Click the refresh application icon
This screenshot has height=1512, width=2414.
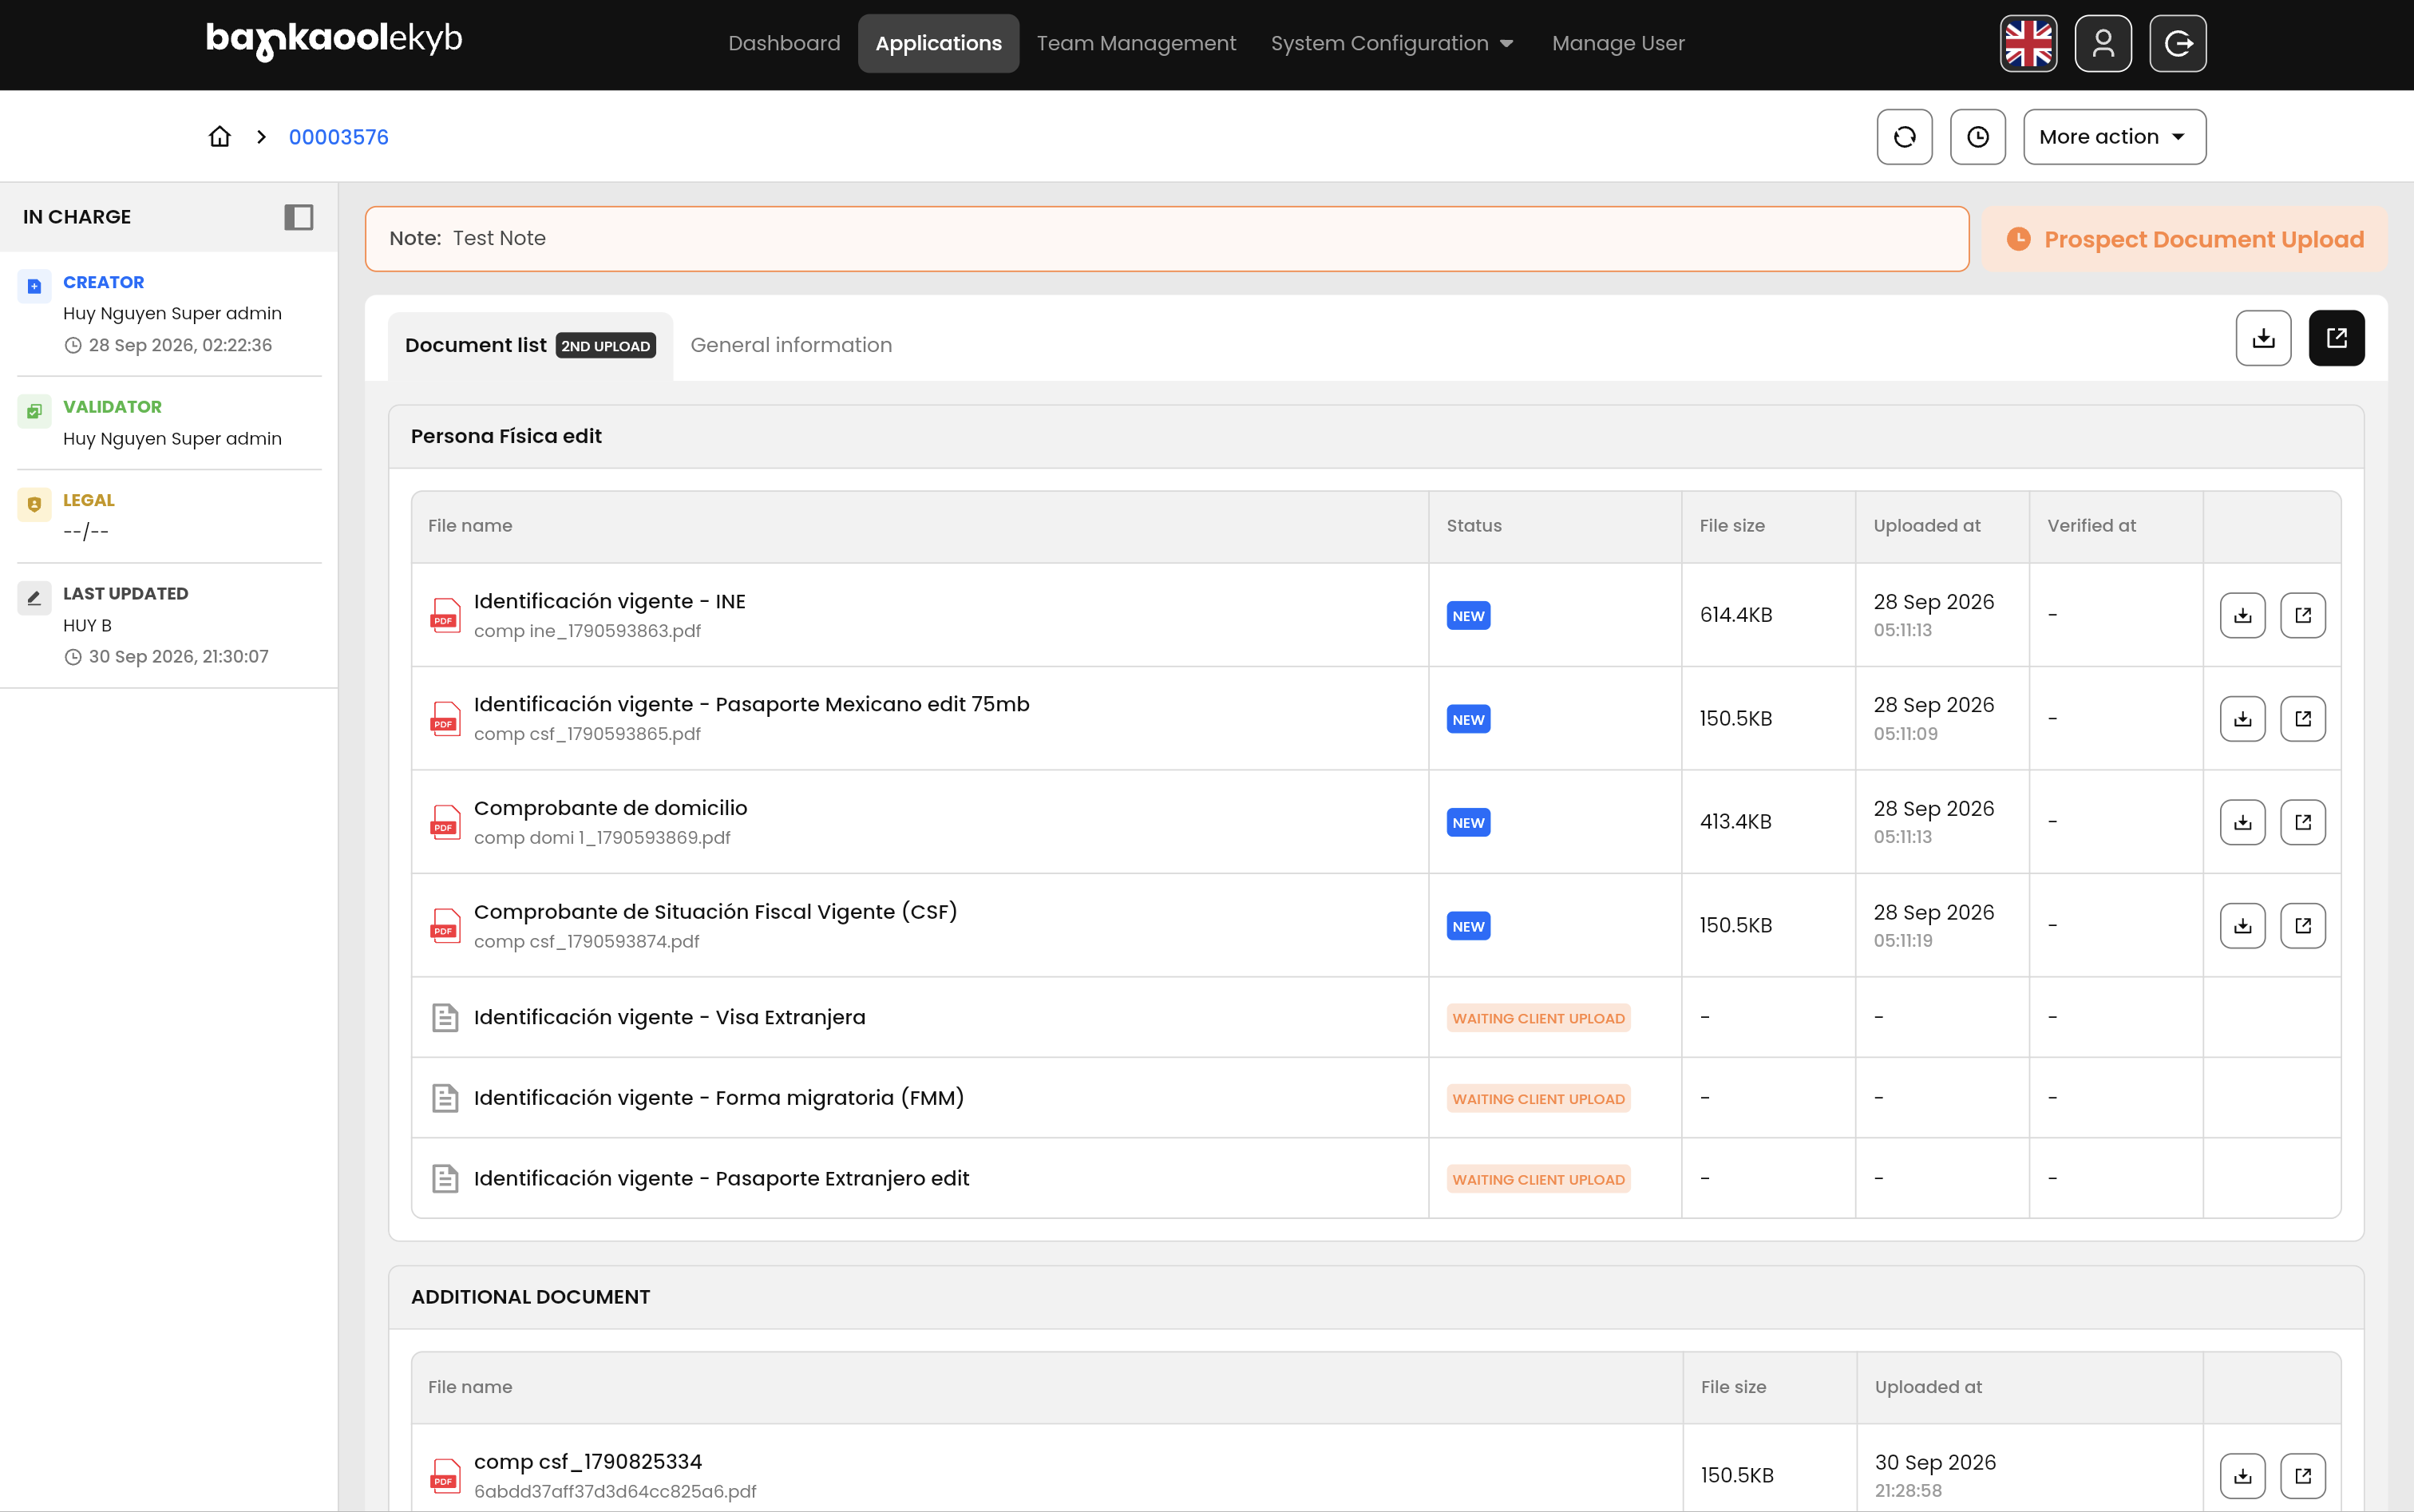[x=1905, y=137]
